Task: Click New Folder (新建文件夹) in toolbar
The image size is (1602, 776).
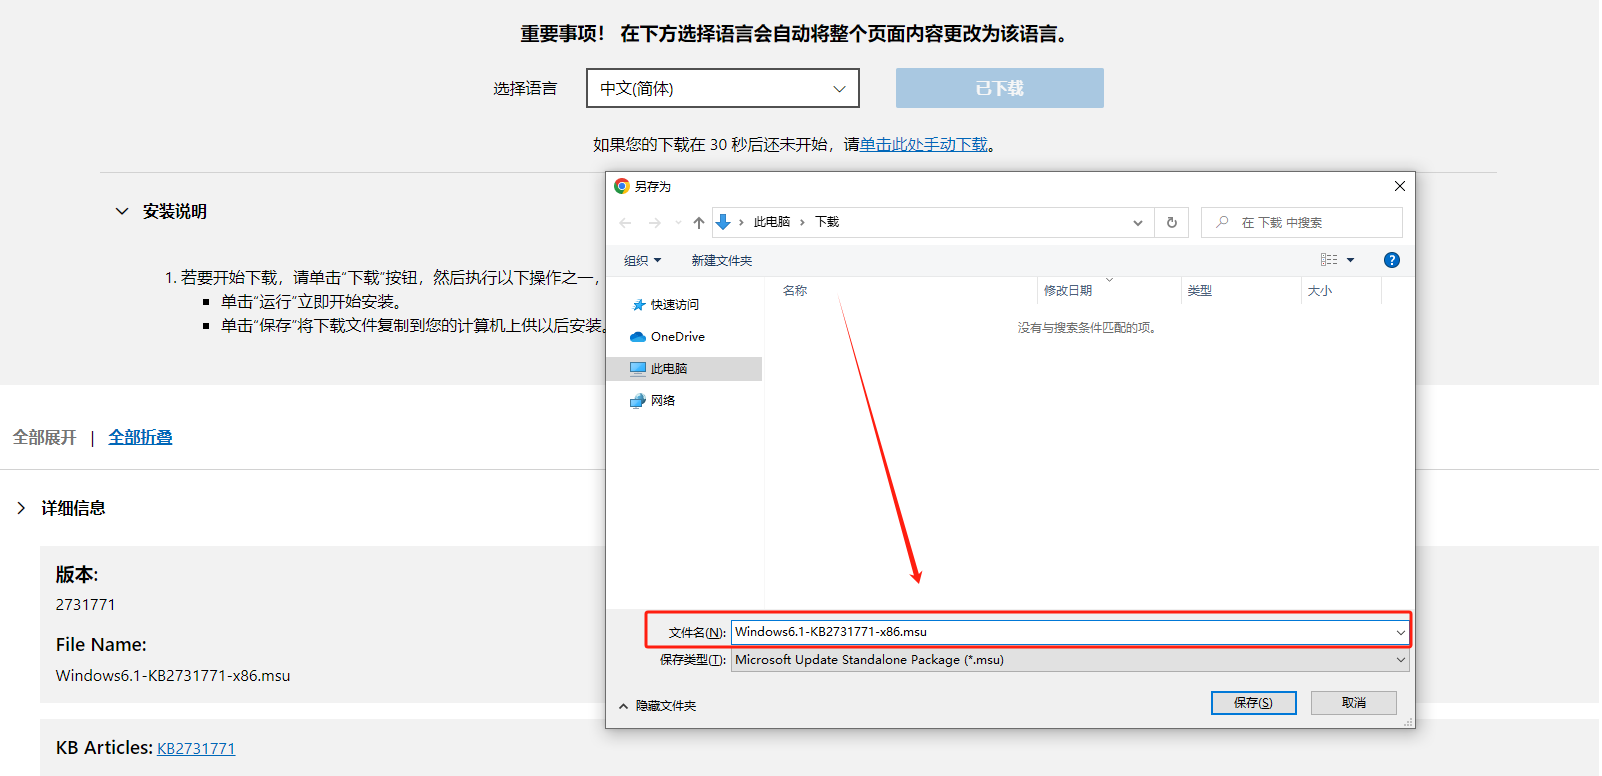Action: [x=721, y=261]
